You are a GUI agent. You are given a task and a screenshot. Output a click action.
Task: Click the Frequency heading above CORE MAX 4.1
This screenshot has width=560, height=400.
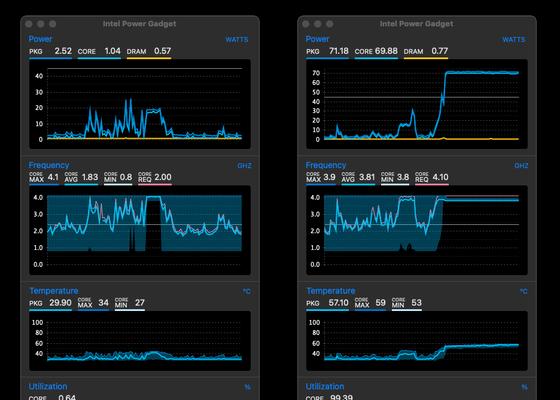(x=49, y=165)
